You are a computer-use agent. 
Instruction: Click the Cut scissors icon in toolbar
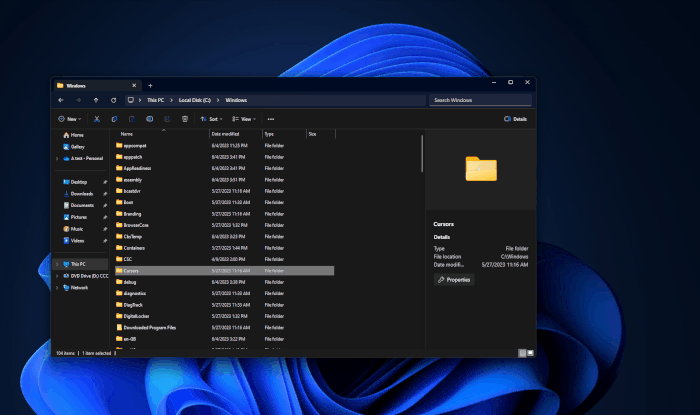(97, 119)
